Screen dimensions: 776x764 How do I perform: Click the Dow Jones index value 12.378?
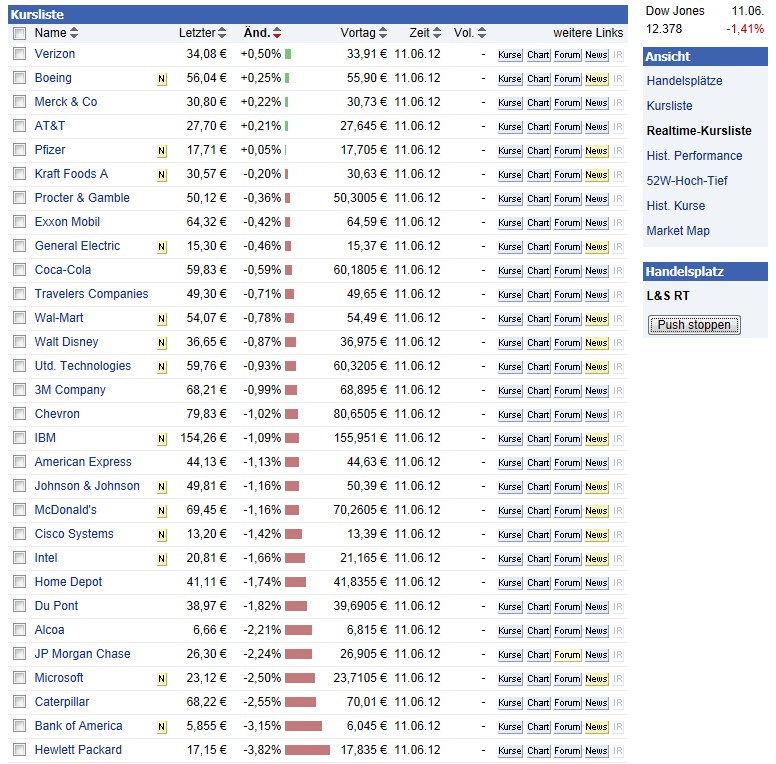664,29
